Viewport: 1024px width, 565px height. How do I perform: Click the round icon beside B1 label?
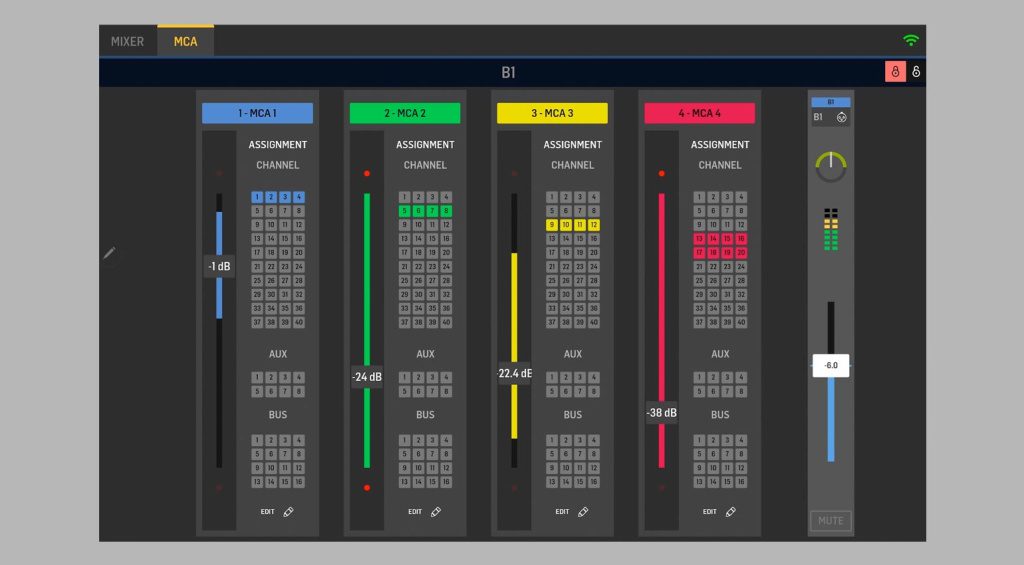(841, 117)
